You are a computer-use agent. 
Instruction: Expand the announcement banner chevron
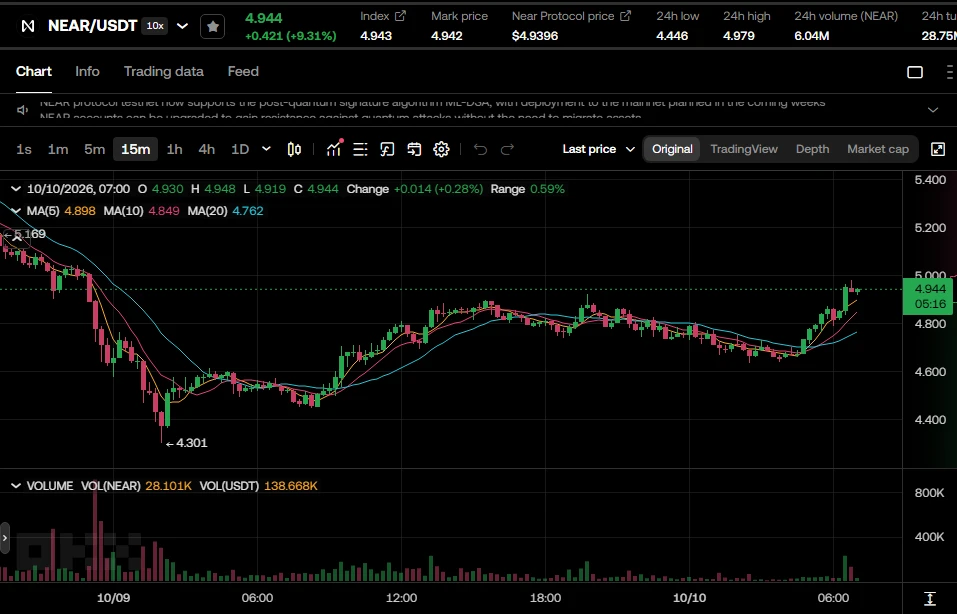[933, 110]
